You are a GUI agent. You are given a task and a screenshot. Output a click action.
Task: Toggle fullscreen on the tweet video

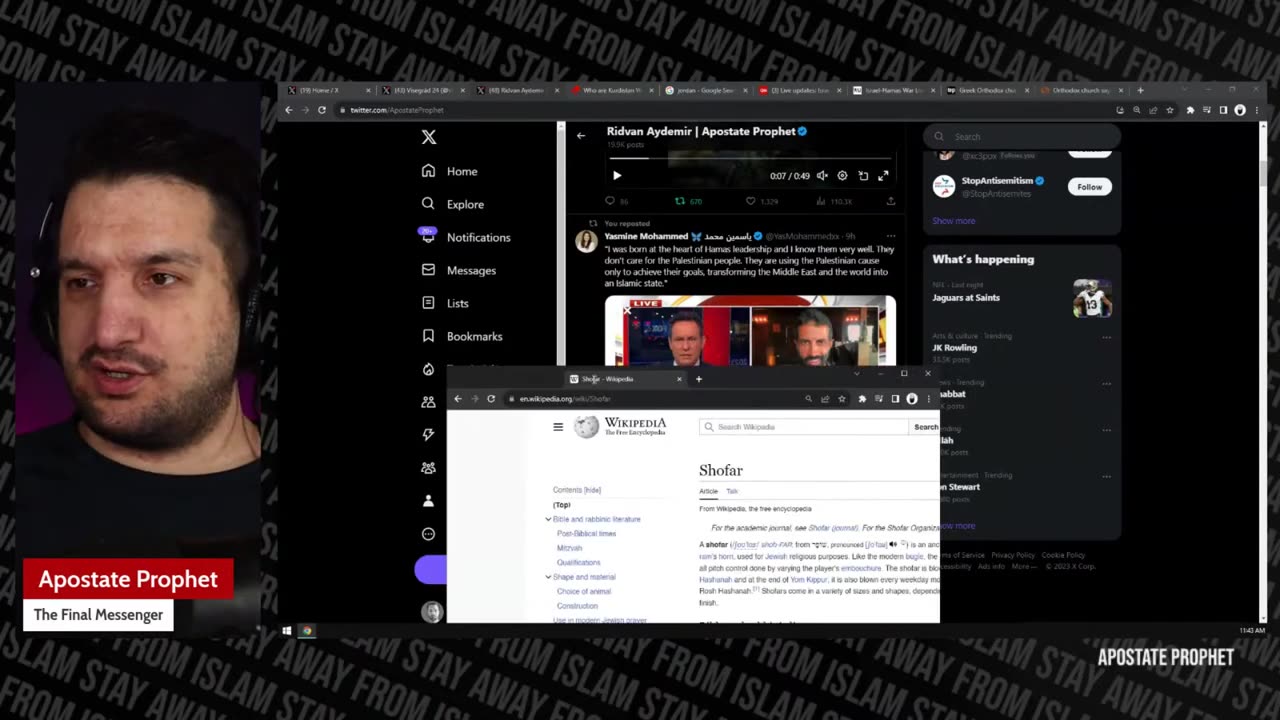(x=883, y=176)
